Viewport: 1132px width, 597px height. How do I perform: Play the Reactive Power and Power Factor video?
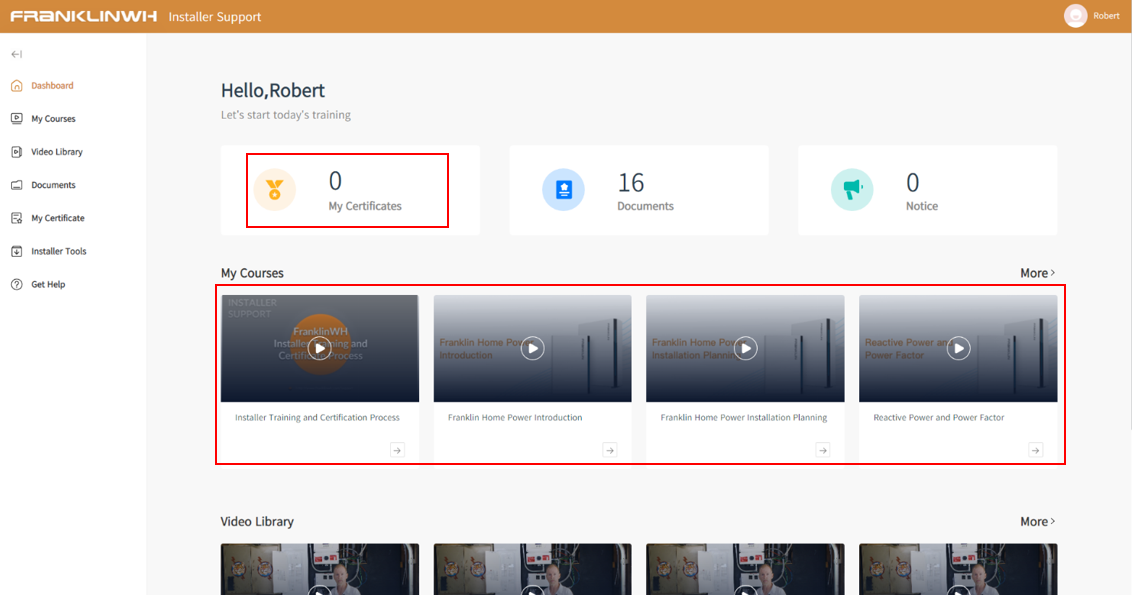(959, 348)
